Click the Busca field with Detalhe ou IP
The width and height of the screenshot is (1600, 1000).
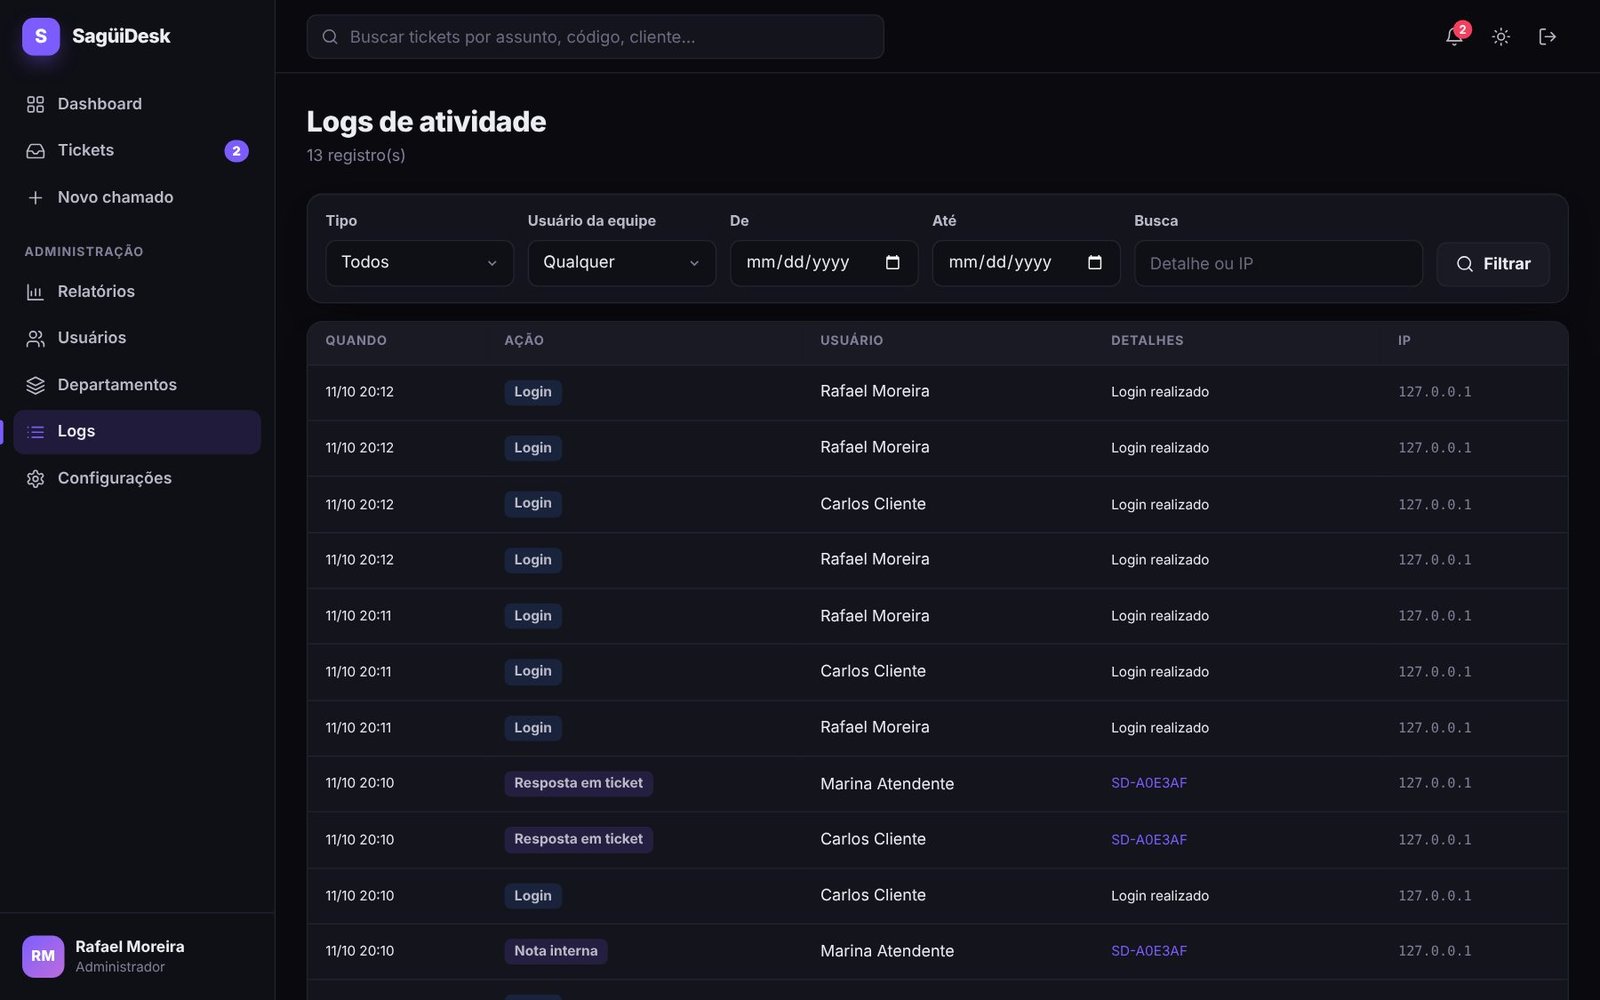tap(1278, 263)
